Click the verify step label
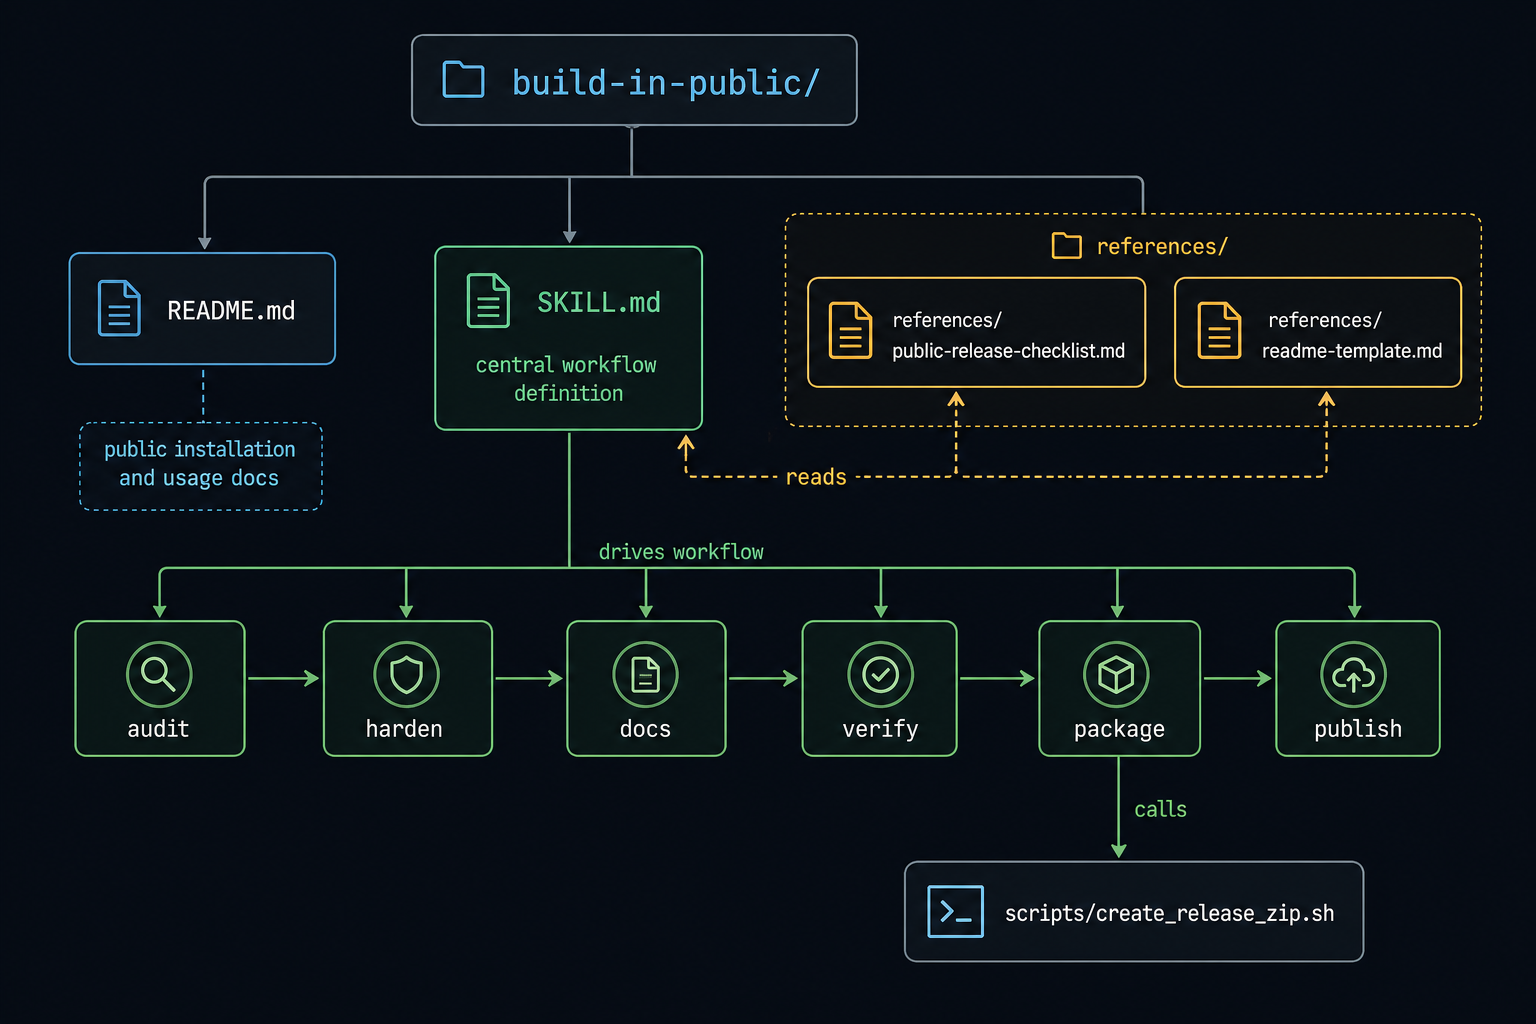1536x1024 pixels. point(880,729)
